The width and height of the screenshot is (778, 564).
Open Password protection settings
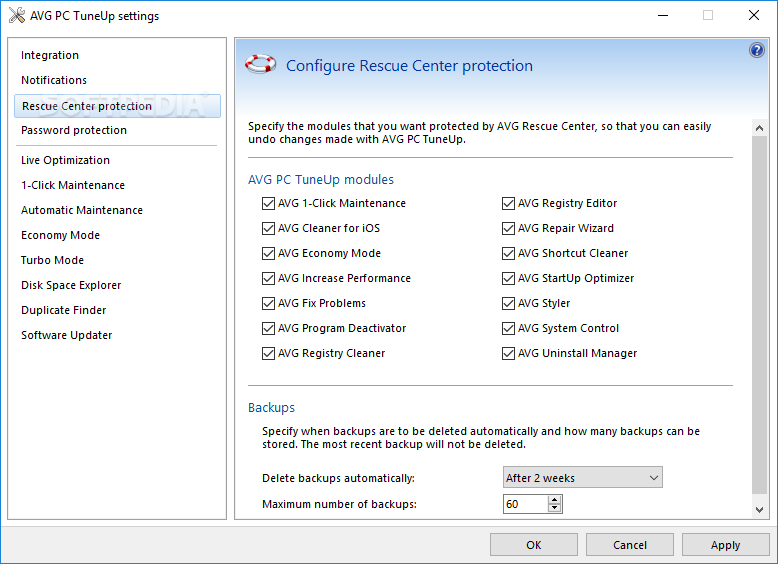[74, 130]
